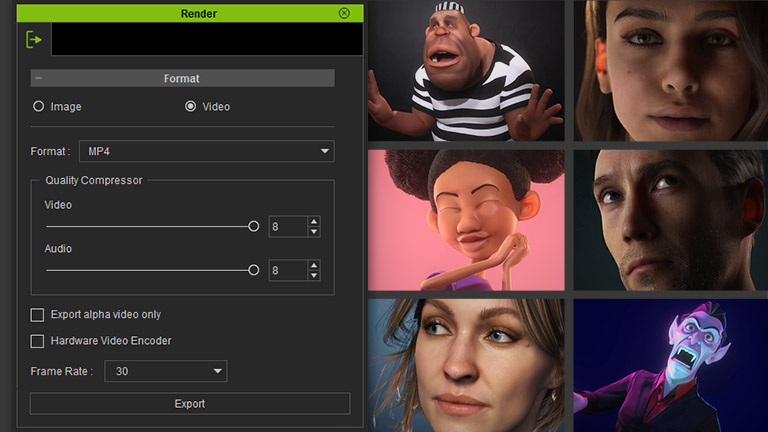This screenshot has width=768, height=432.
Task: Open the MP4 format dropdown
Action: (x=206, y=151)
